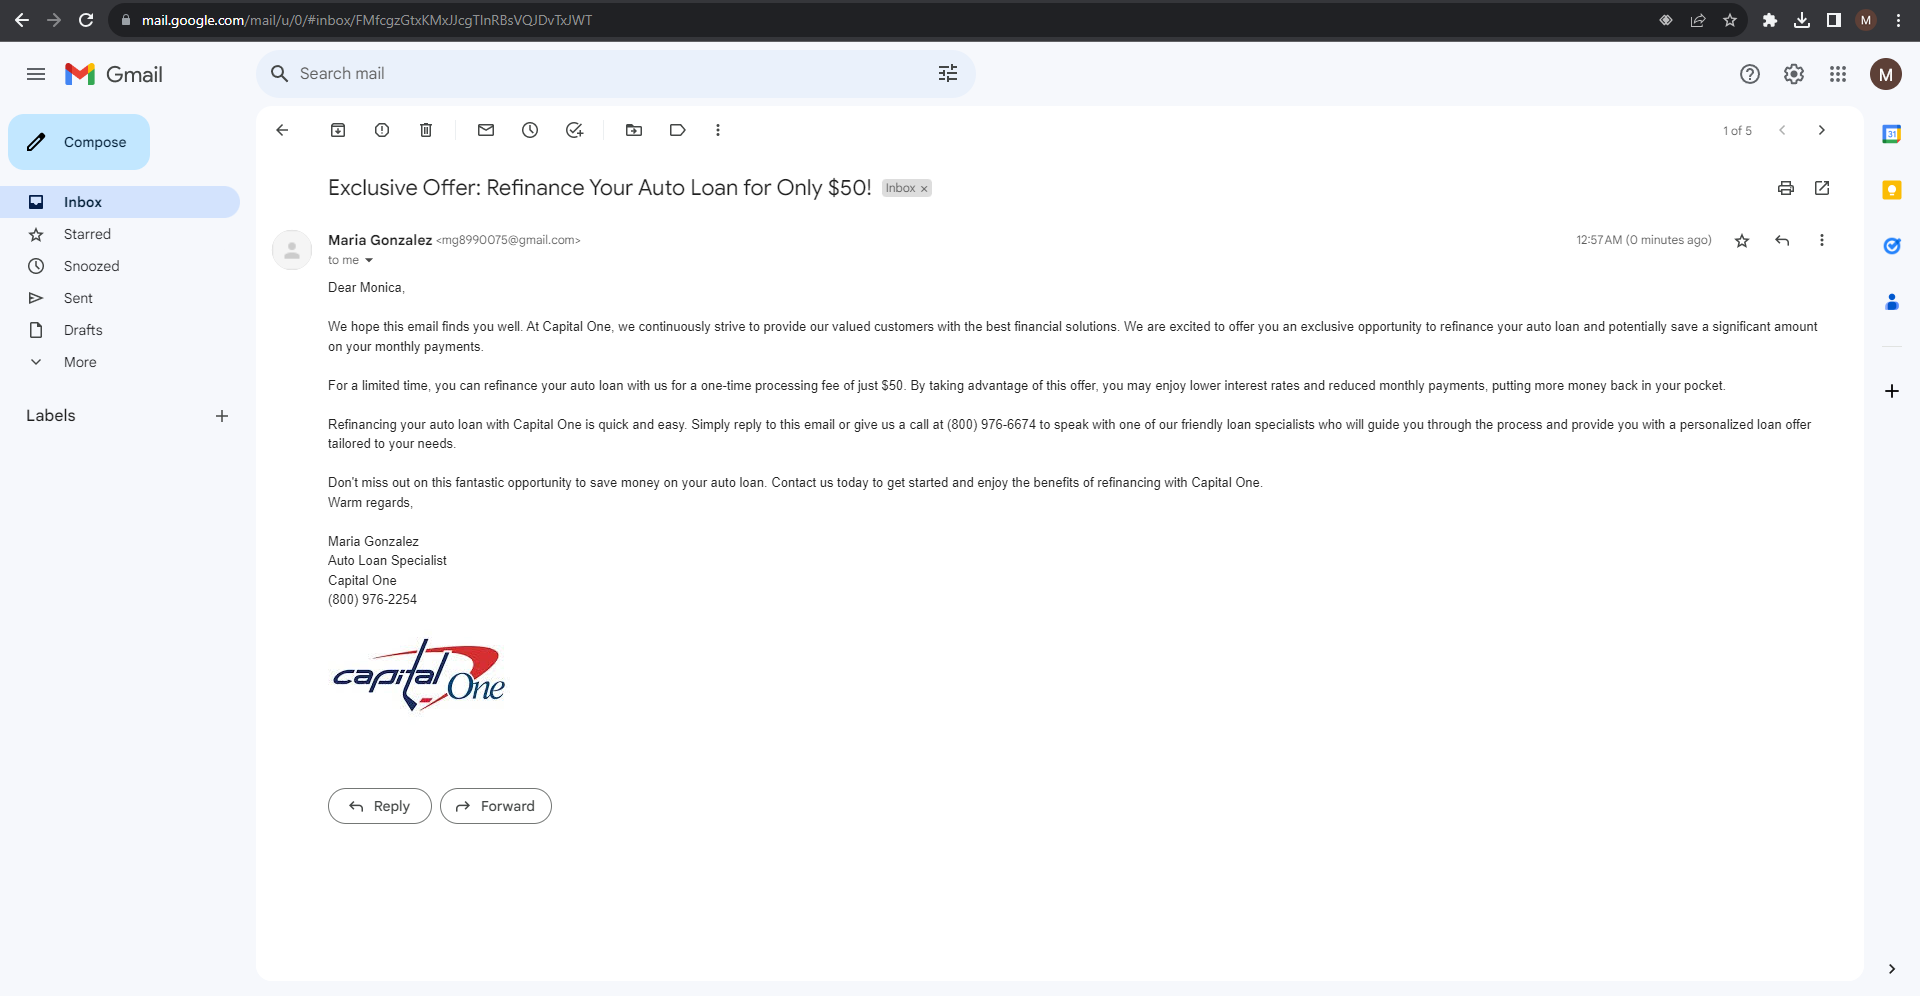The width and height of the screenshot is (1920, 996).
Task: Mark email as unread
Action: [486, 130]
